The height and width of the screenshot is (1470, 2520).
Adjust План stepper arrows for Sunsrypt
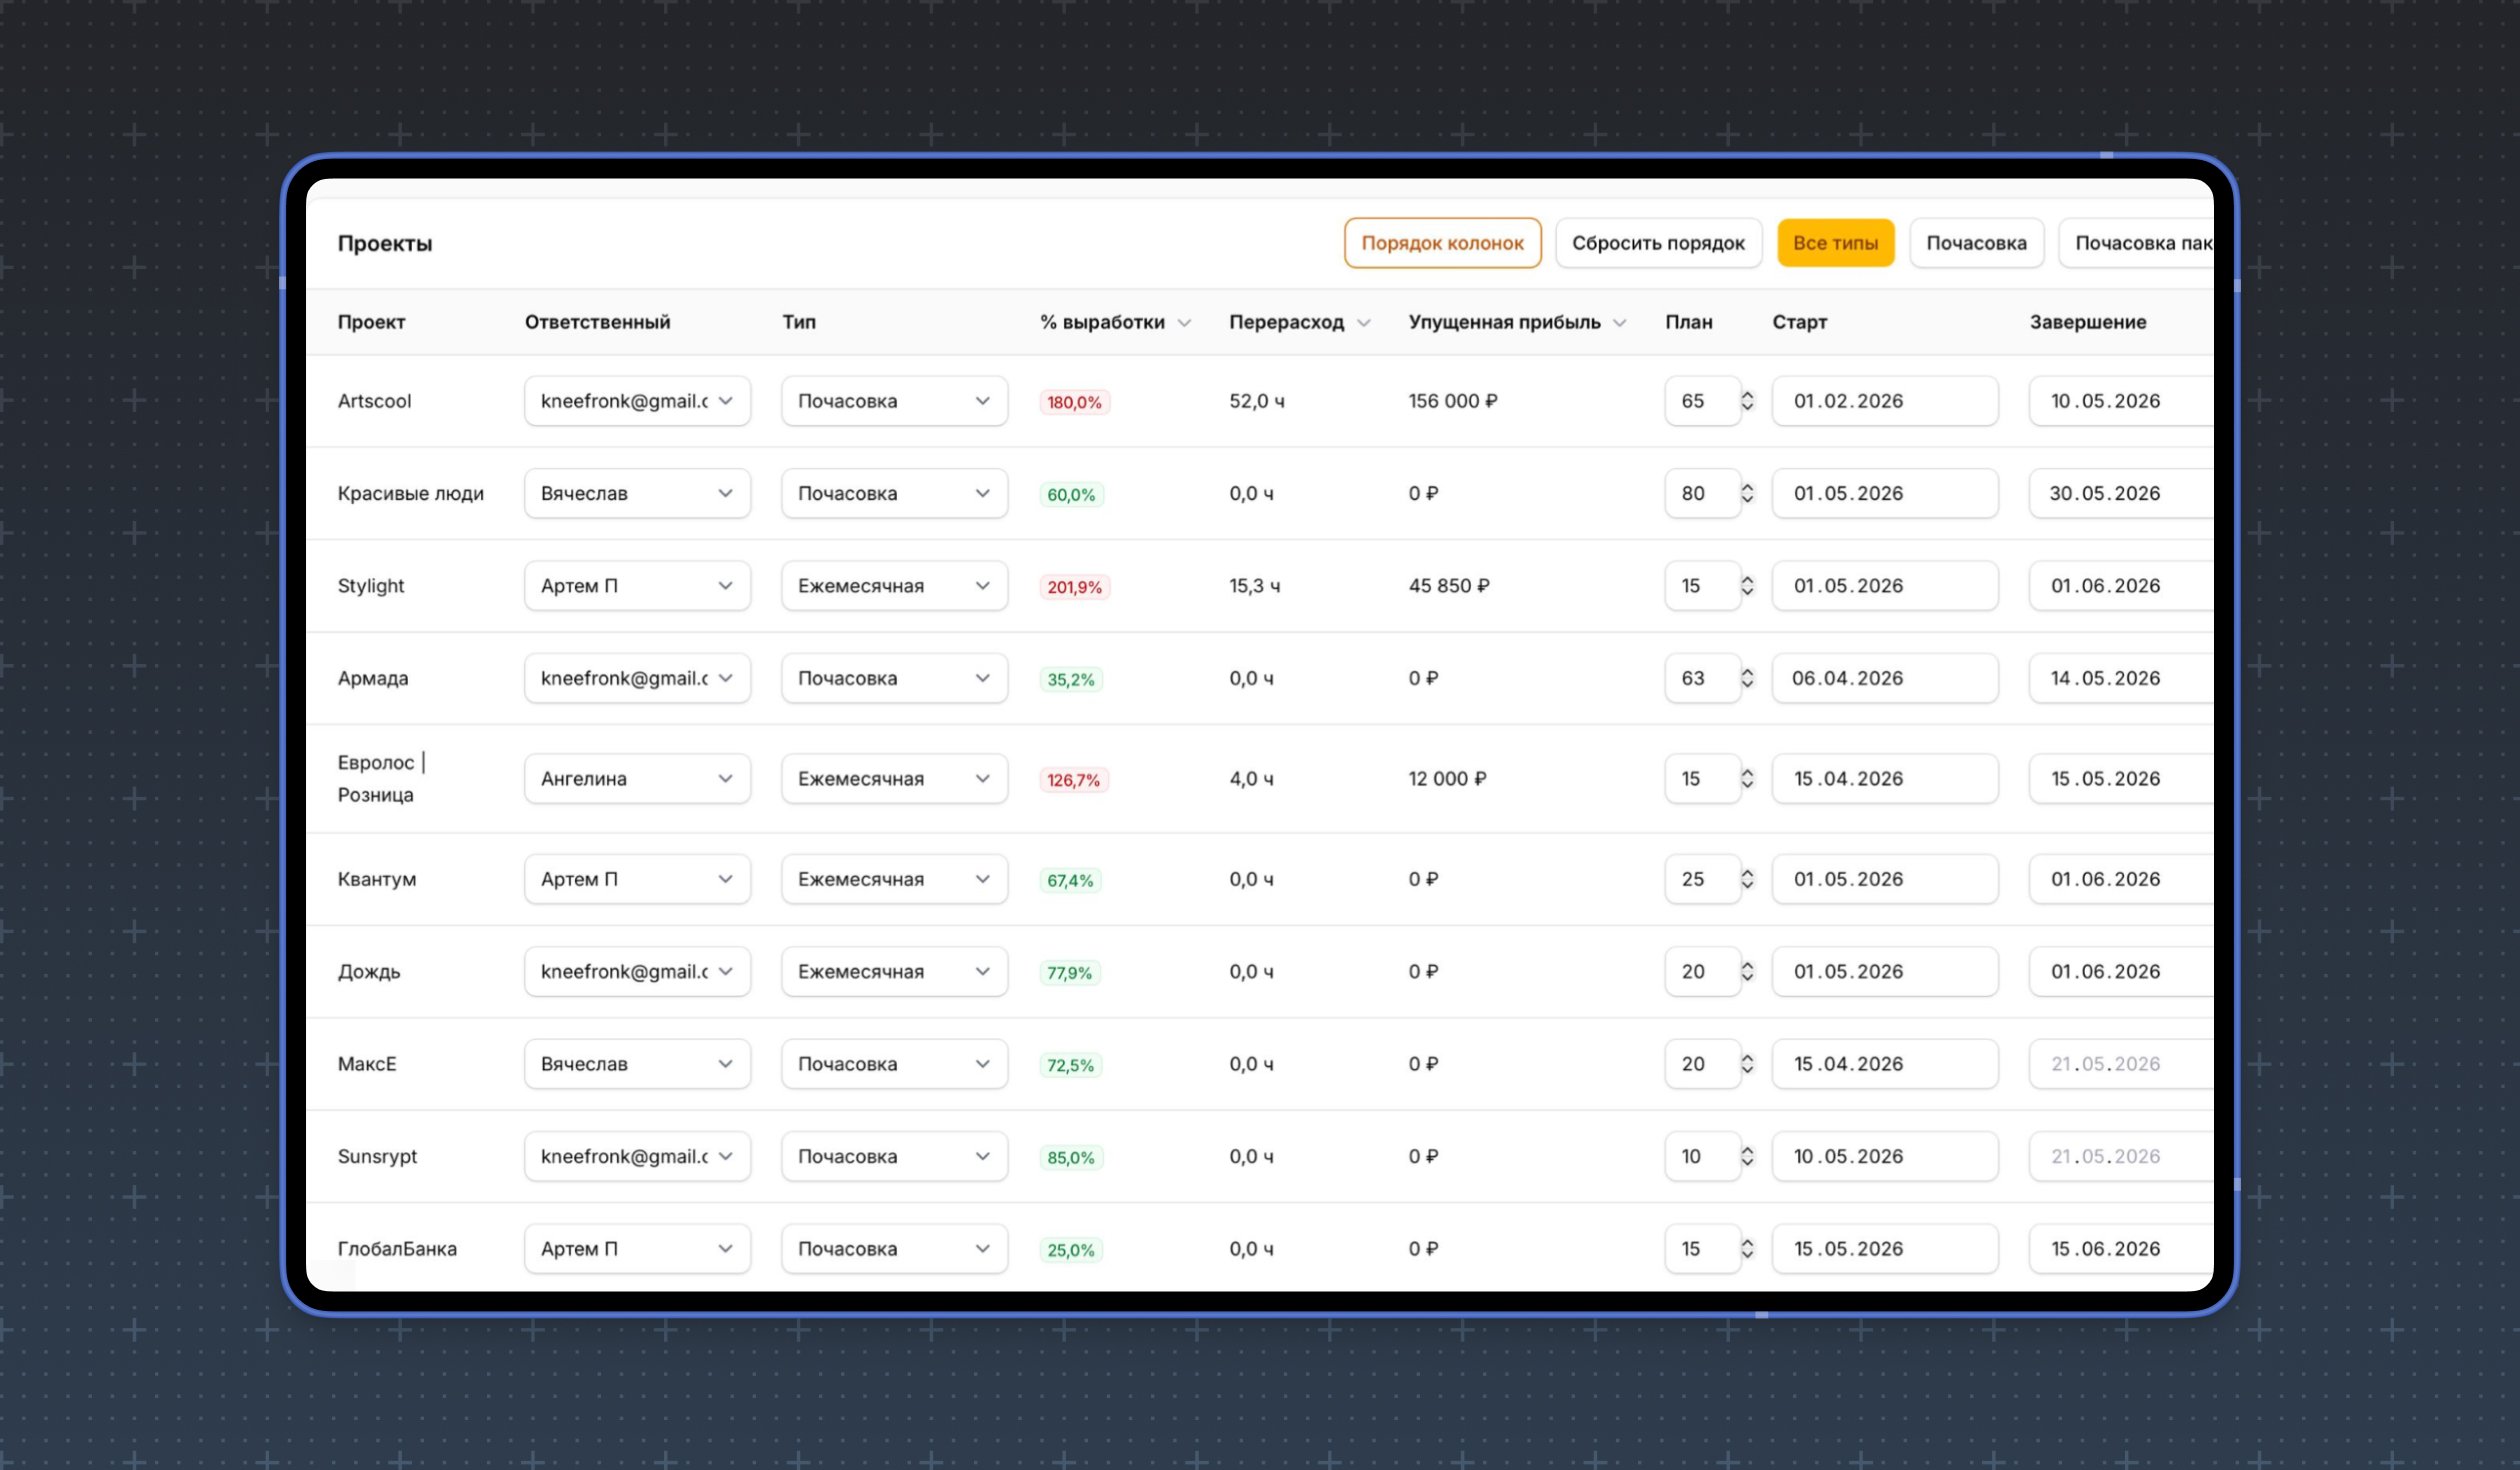click(x=1747, y=1156)
